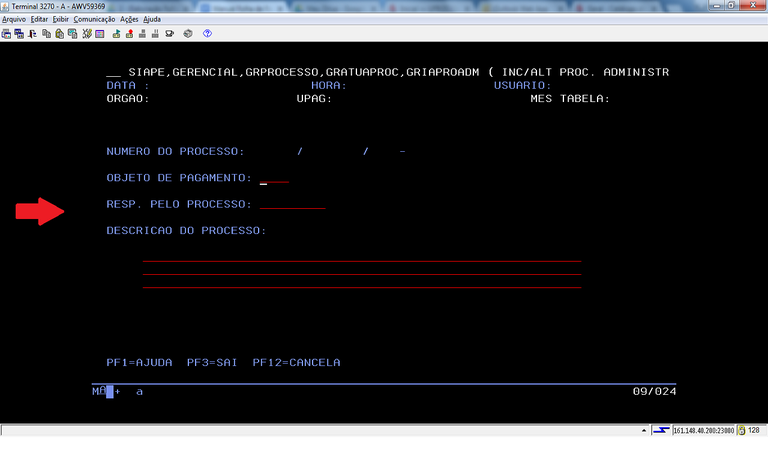The image size is (768, 456).
Task: Click the green-arrow macro play icon
Action: click(116, 33)
